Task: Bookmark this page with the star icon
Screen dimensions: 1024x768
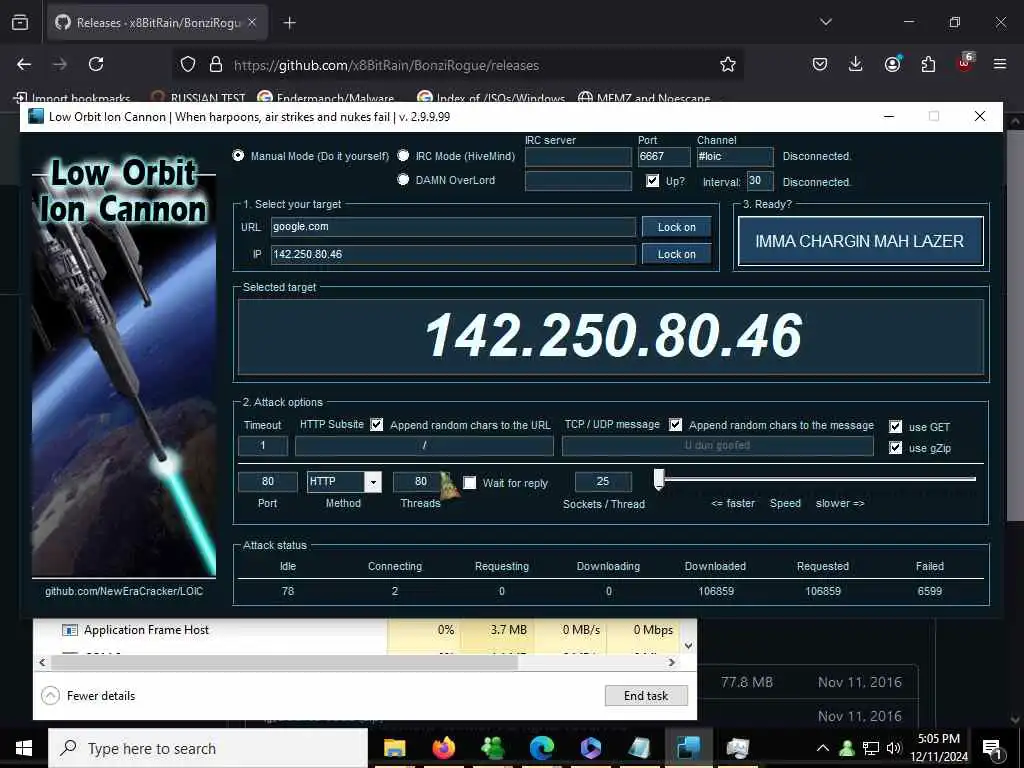Action: tap(728, 64)
